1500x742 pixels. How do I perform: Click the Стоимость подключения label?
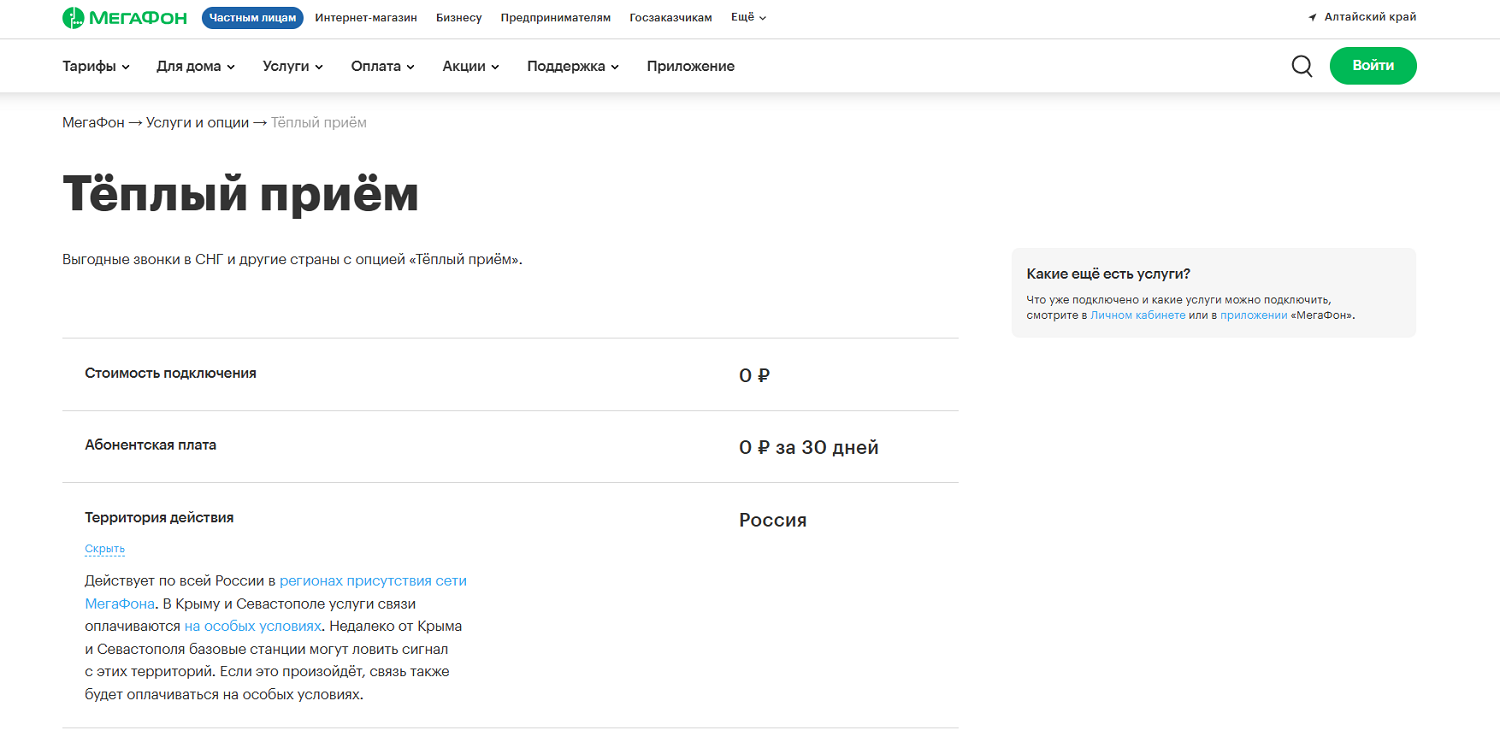171,373
